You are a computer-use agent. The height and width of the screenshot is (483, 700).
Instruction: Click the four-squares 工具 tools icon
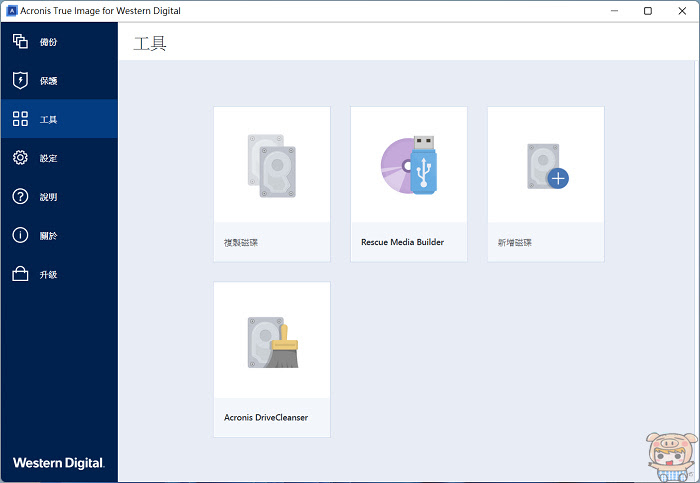point(20,119)
